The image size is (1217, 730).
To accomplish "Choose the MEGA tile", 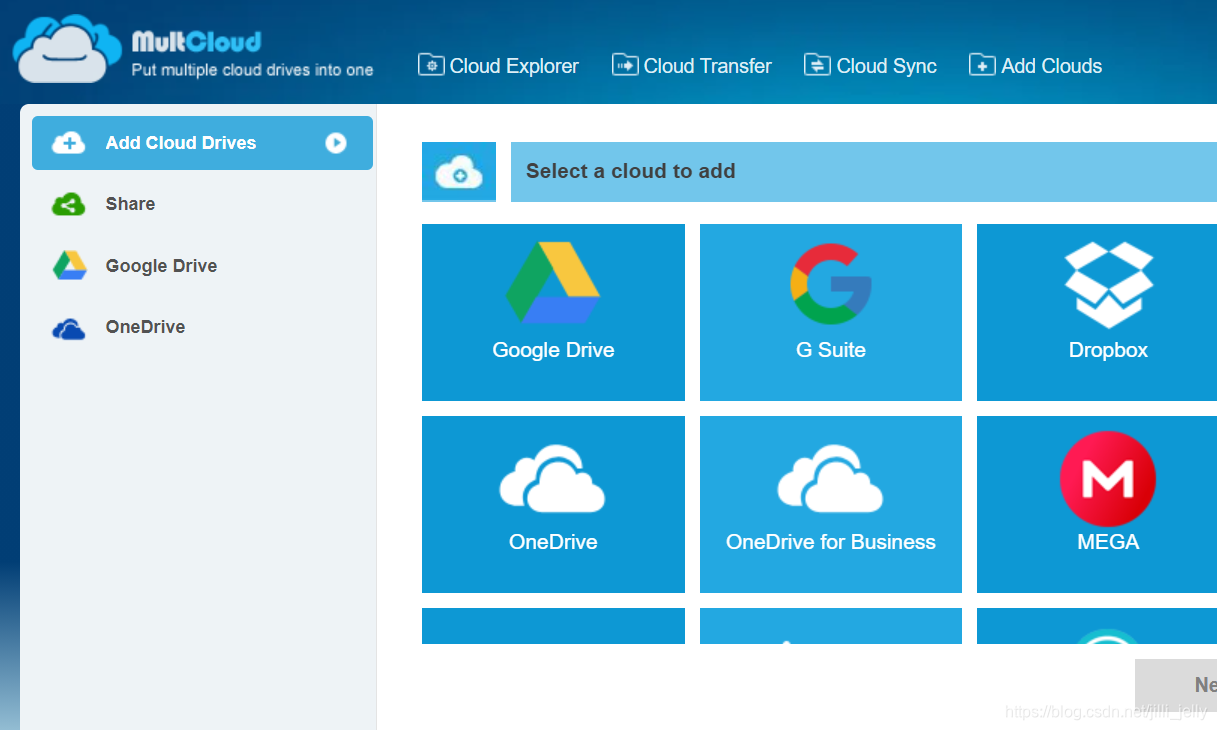I will pos(1097,504).
